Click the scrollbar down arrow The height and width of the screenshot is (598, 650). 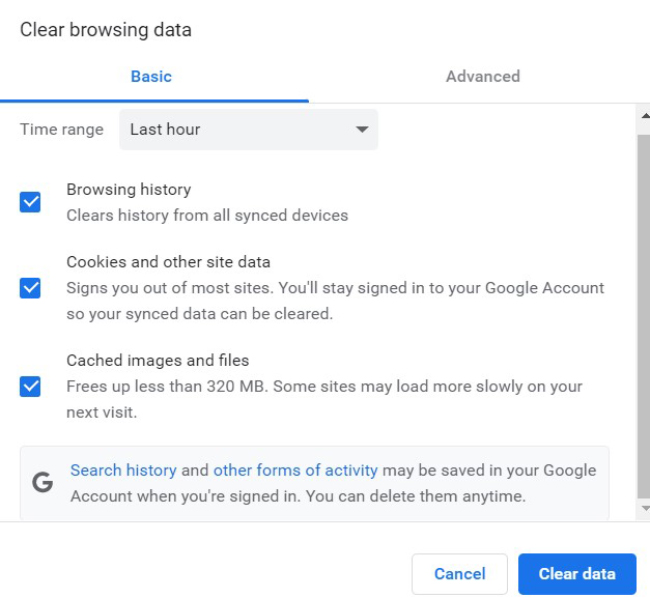(645, 508)
